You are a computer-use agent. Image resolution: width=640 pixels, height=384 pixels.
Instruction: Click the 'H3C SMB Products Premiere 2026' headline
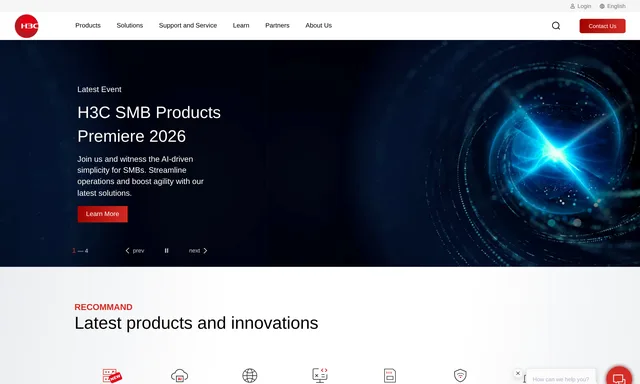[x=149, y=124]
